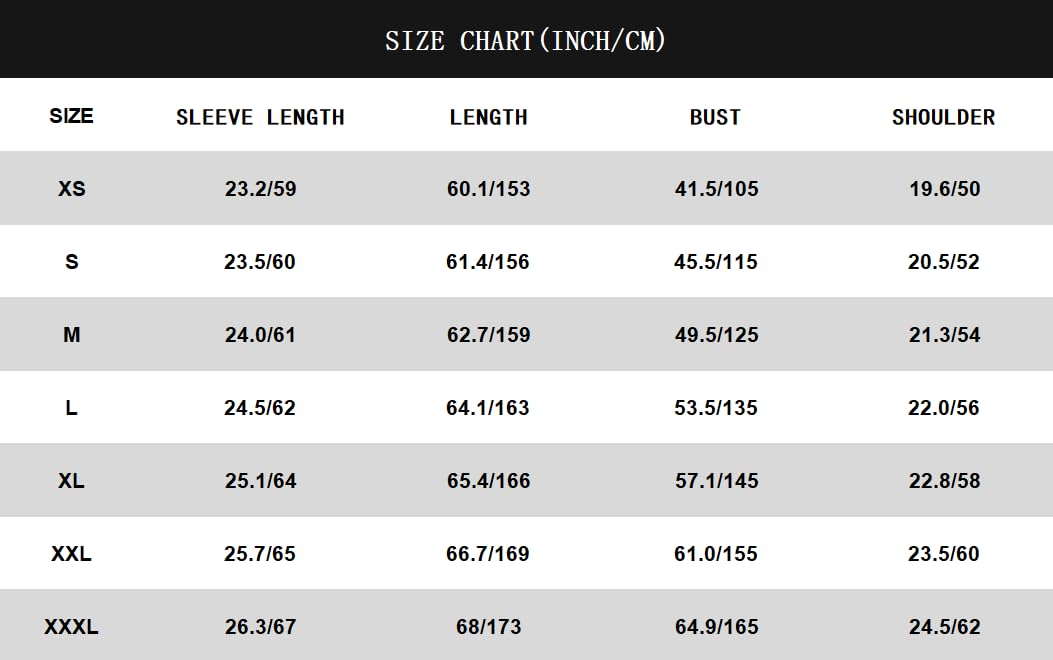Select the S bust value 45.5/115
The height and width of the screenshot is (660, 1053).
pos(716,262)
